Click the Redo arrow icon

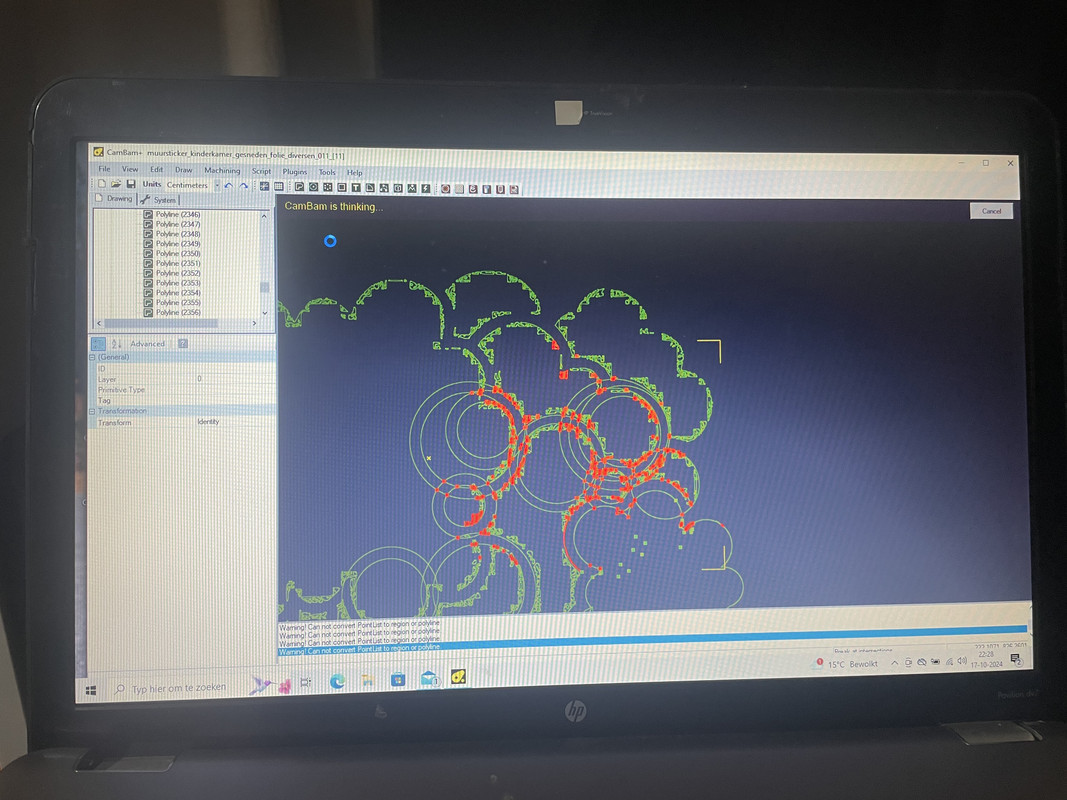pyautogui.click(x=243, y=185)
